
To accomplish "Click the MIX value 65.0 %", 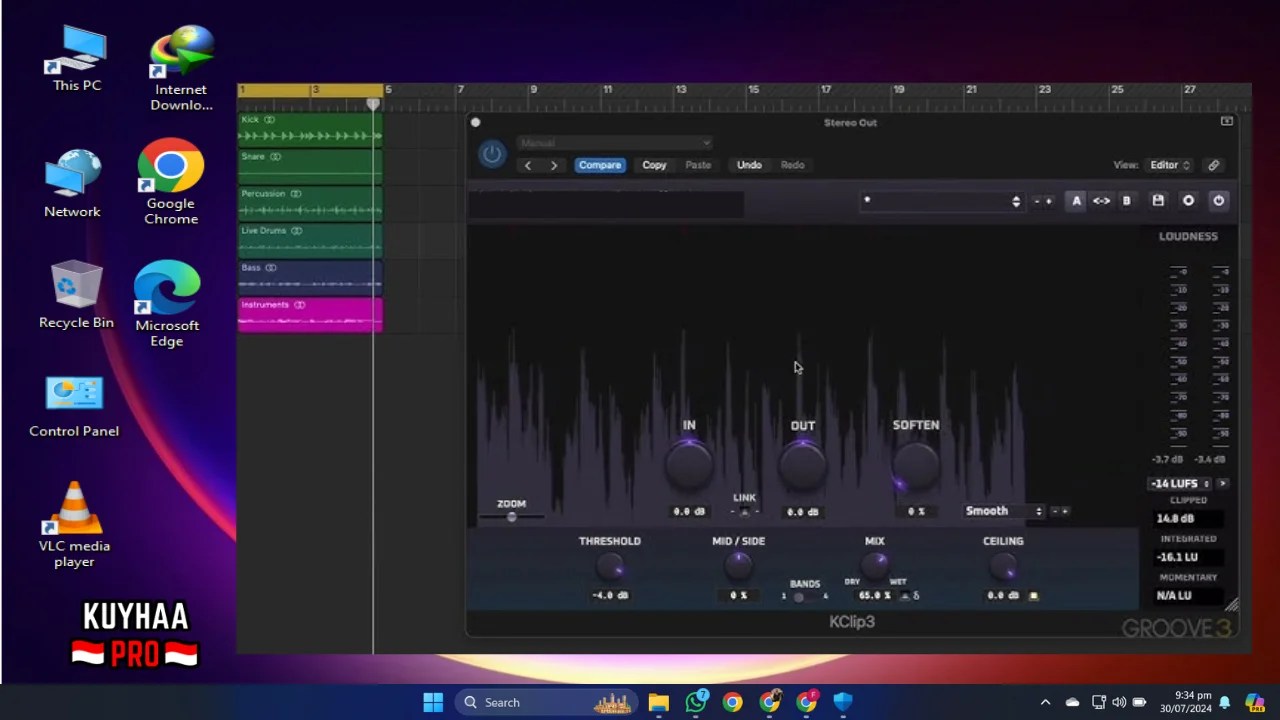I will pyautogui.click(x=875, y=595).
